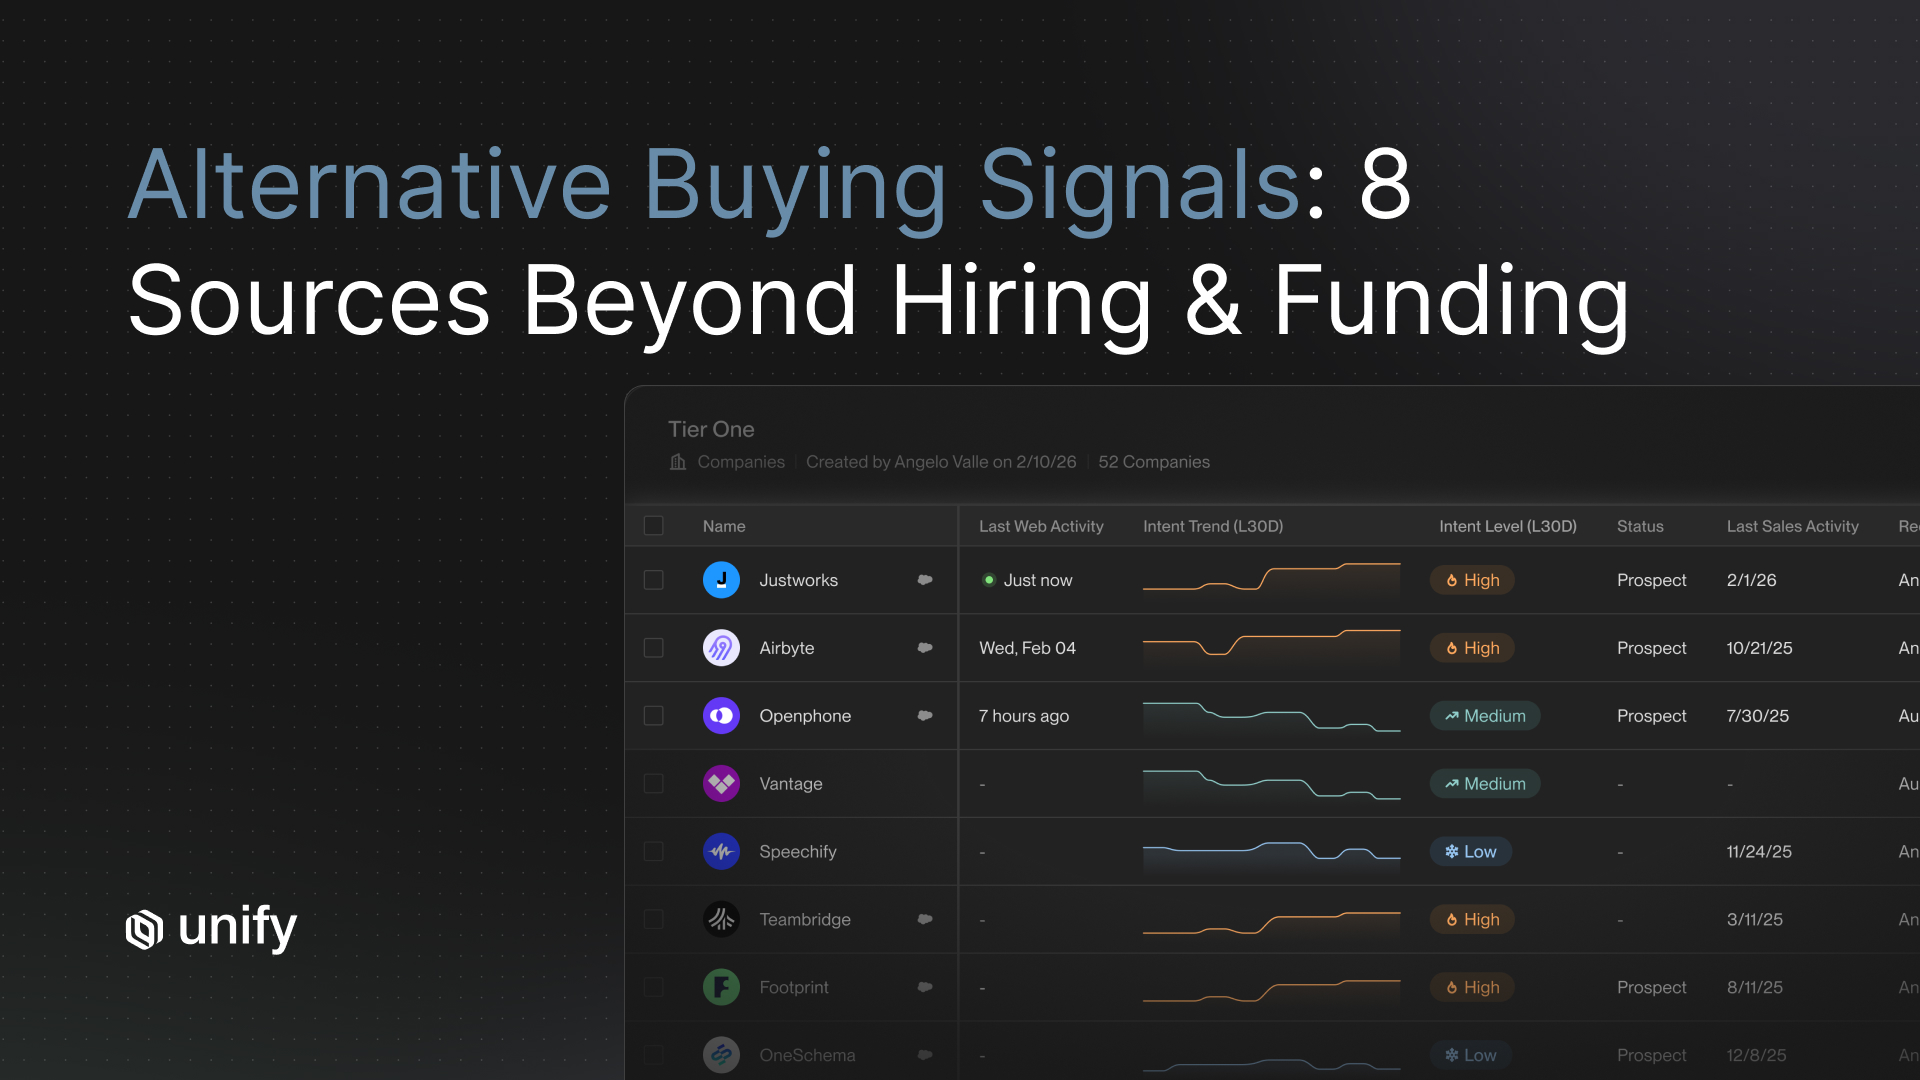Click the Airbyte company logo icon

pos(721,648)
